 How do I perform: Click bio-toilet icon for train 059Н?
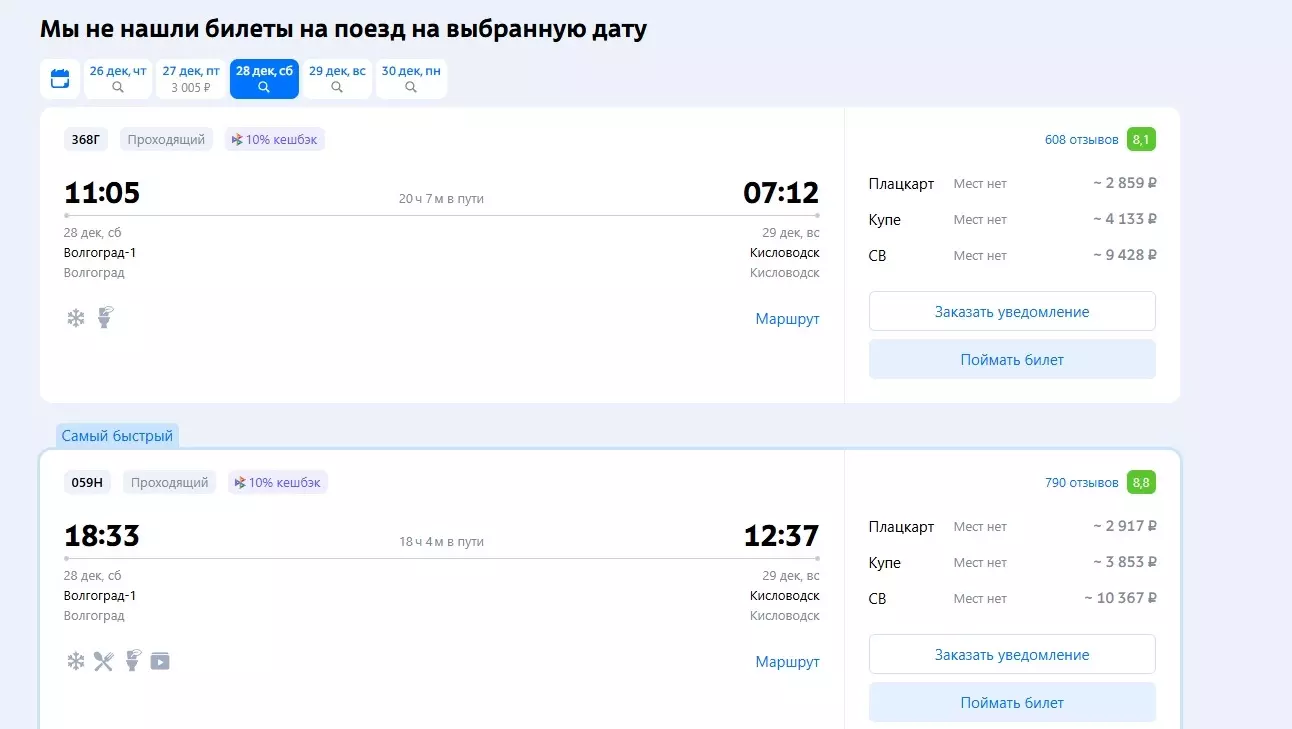(x=133, y=661)
